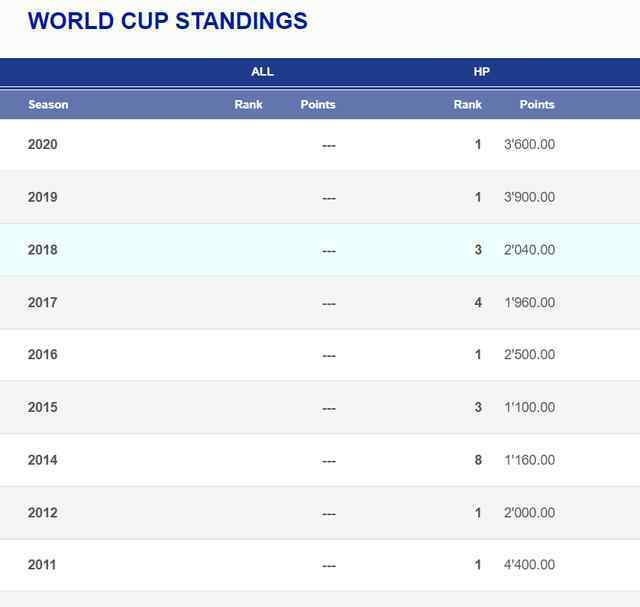Viewport: 640px width, 607px height.
Task: Click the HP column group header
Action: coord(482,72)
